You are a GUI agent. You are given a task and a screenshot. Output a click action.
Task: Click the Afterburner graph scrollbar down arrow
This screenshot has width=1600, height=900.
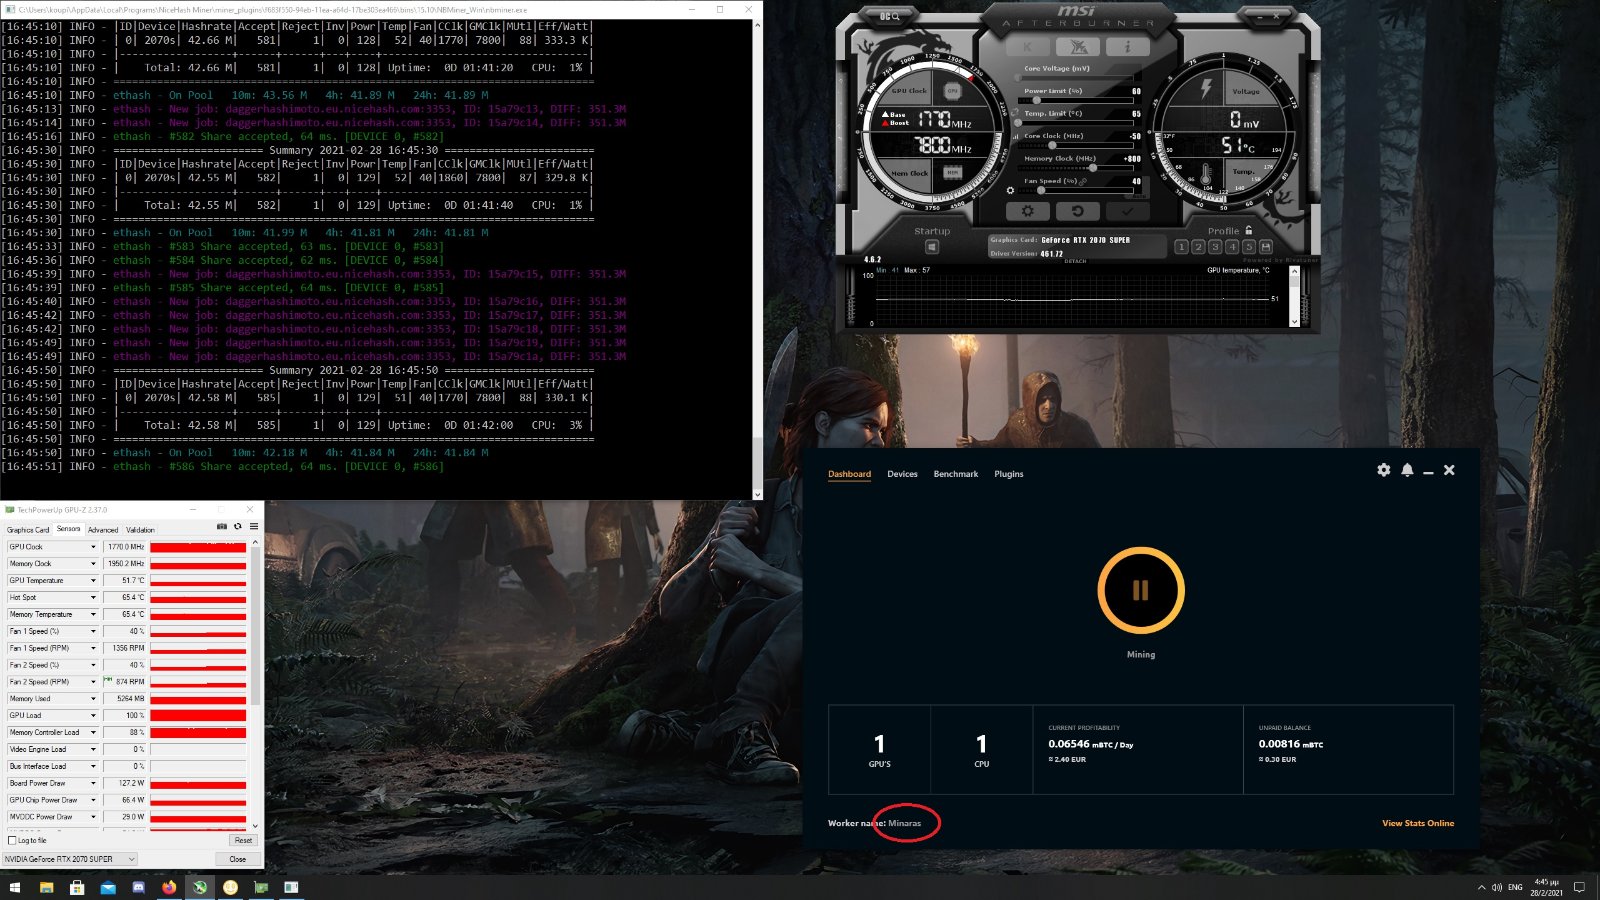1294,321
